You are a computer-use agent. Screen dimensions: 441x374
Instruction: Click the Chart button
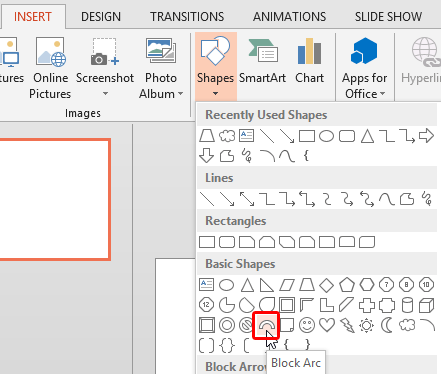(x=310, y=61)
